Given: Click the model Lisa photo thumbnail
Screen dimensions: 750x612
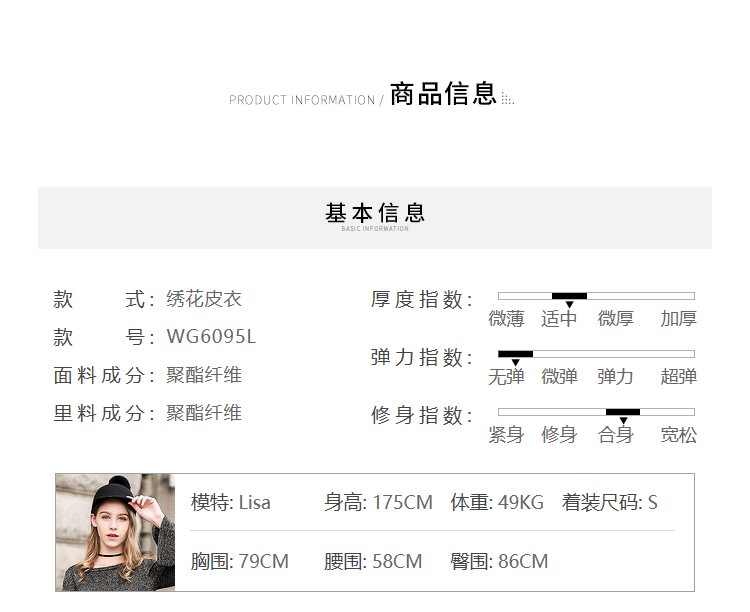Looking at the screenshot, I should 115,532.
